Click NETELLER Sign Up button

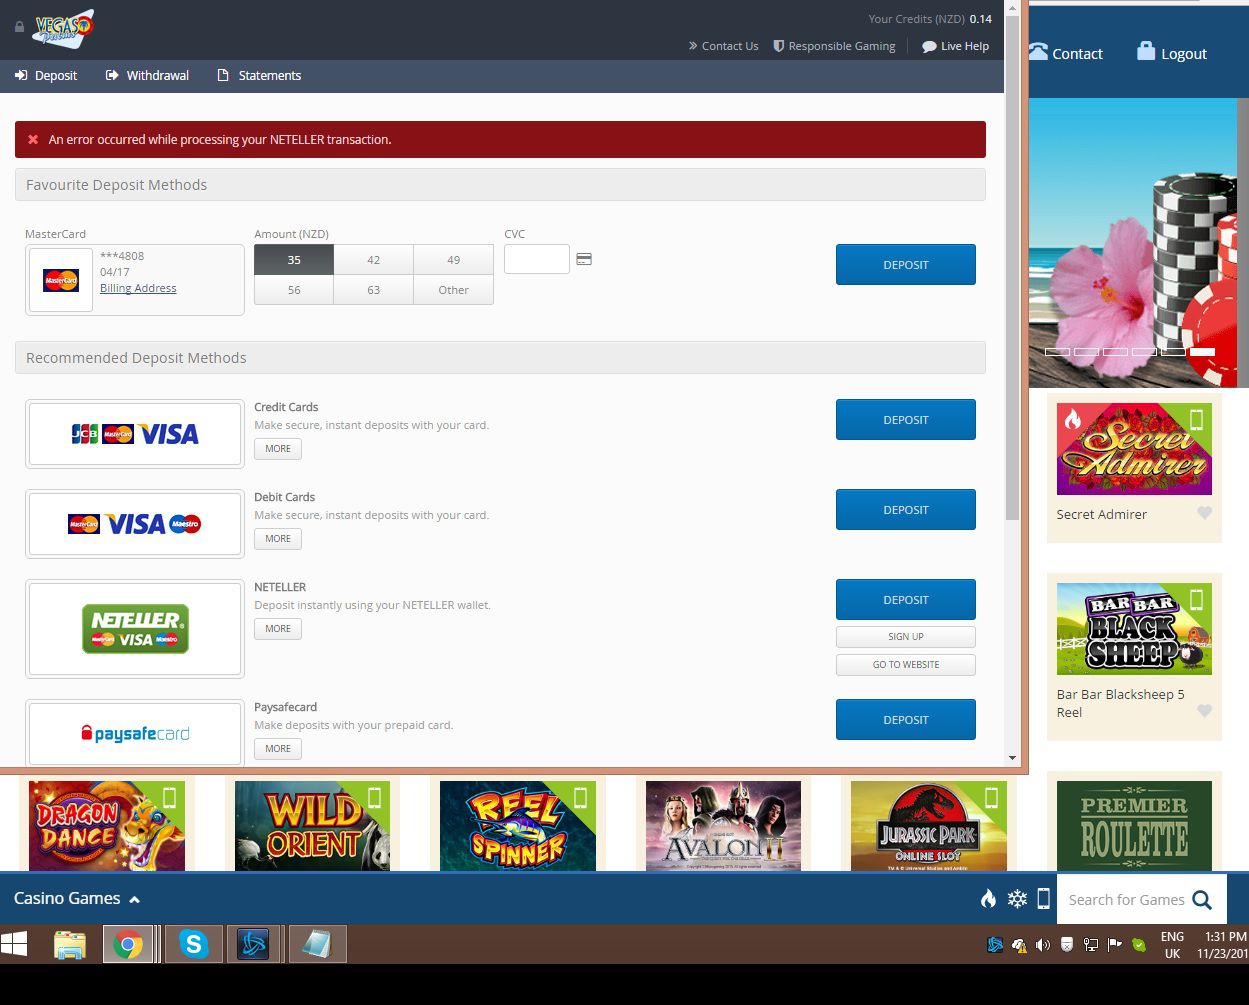[x=906, y=637]
